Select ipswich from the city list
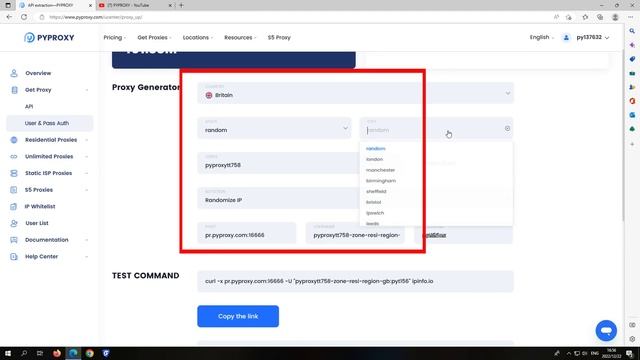 pos(375,213)
